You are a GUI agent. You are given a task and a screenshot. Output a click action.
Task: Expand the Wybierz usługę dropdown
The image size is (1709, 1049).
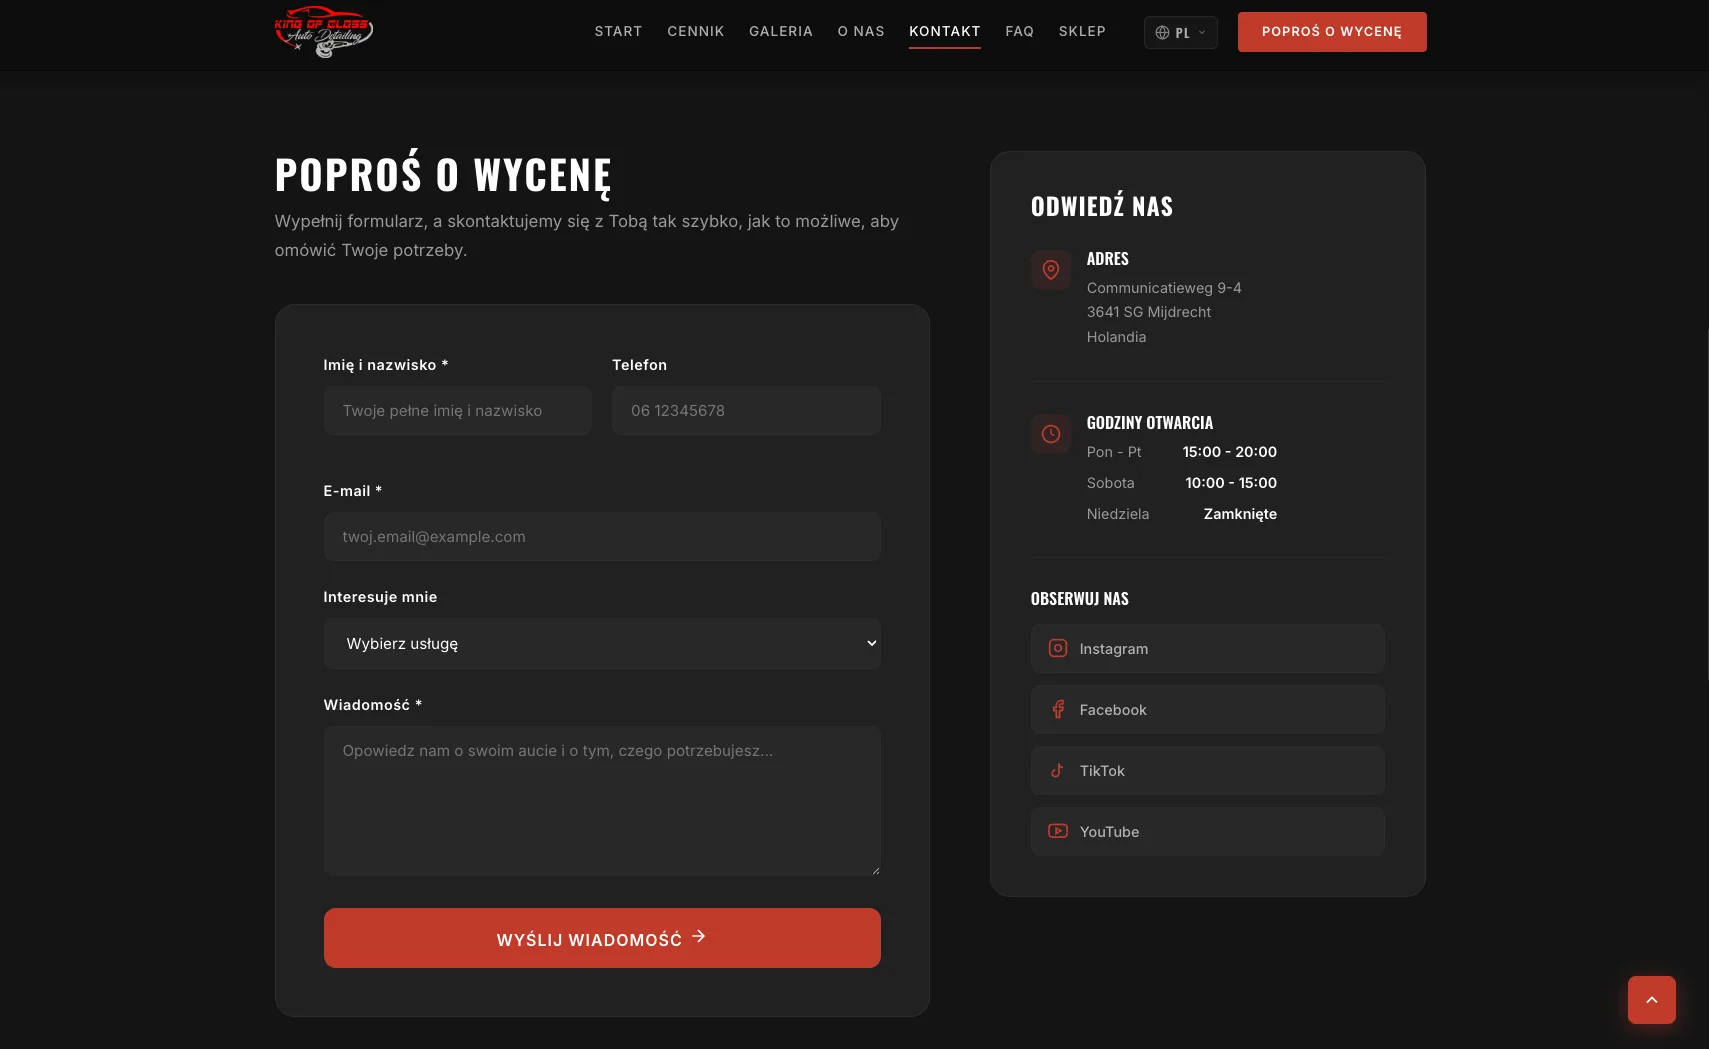tap(601, 644)
